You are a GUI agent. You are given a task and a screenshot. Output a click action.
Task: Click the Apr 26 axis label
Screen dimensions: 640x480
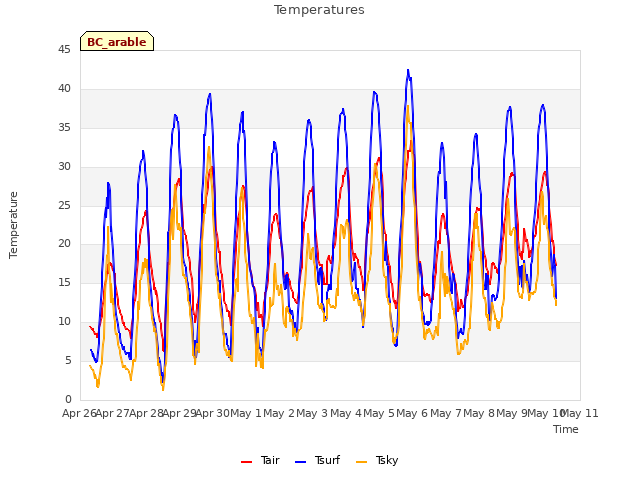tap(80, 413)
